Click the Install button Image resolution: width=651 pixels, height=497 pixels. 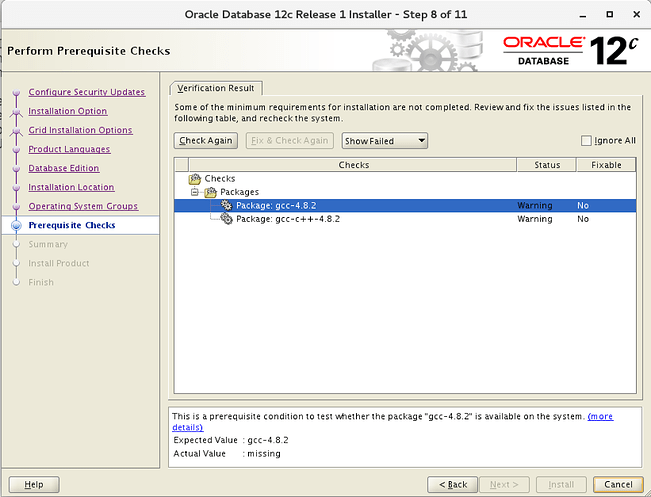click(561, 485)
